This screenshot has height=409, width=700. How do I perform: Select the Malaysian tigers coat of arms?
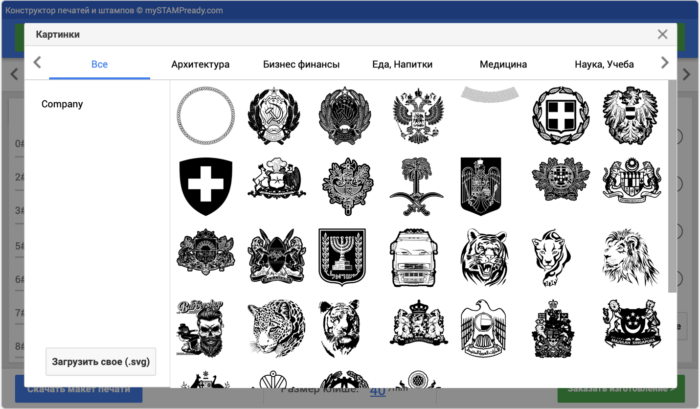632,180
